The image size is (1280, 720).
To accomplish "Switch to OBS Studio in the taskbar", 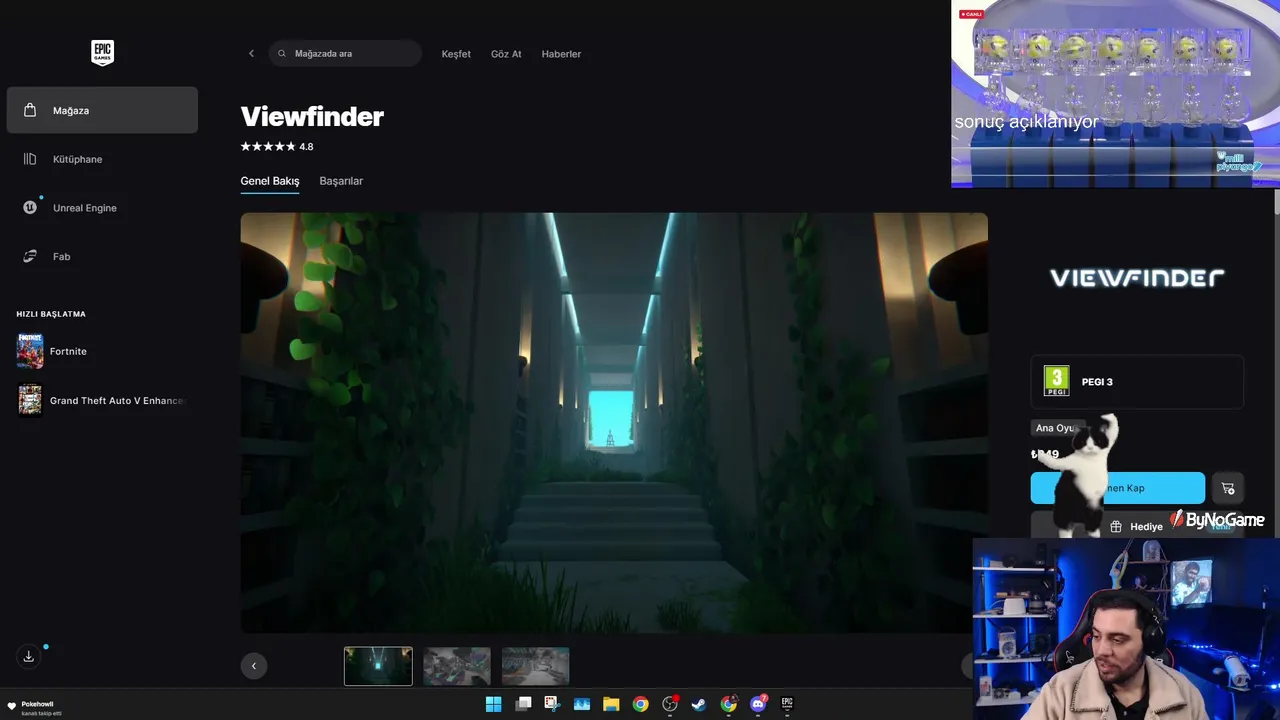I will click(670, 704).
